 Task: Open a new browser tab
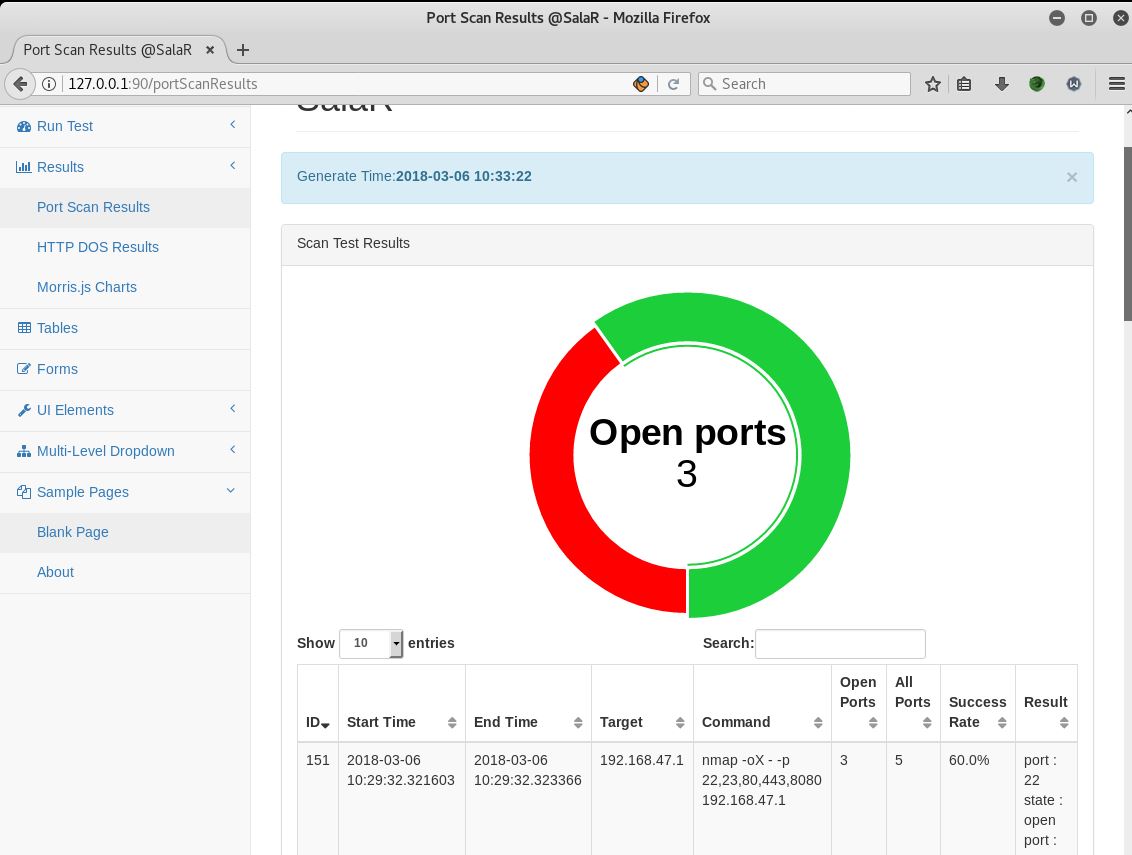pyautogui.click(x=243, y=50)
